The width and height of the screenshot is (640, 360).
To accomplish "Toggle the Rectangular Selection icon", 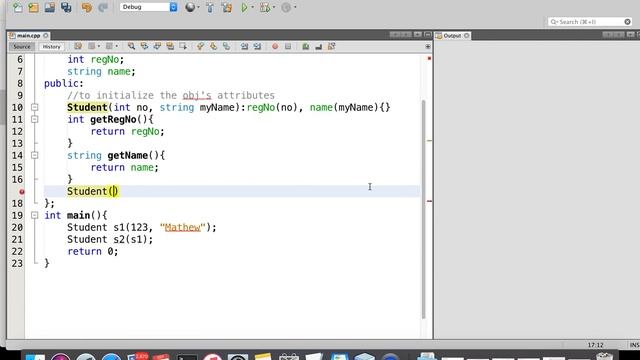I will [x=183, y=47].
